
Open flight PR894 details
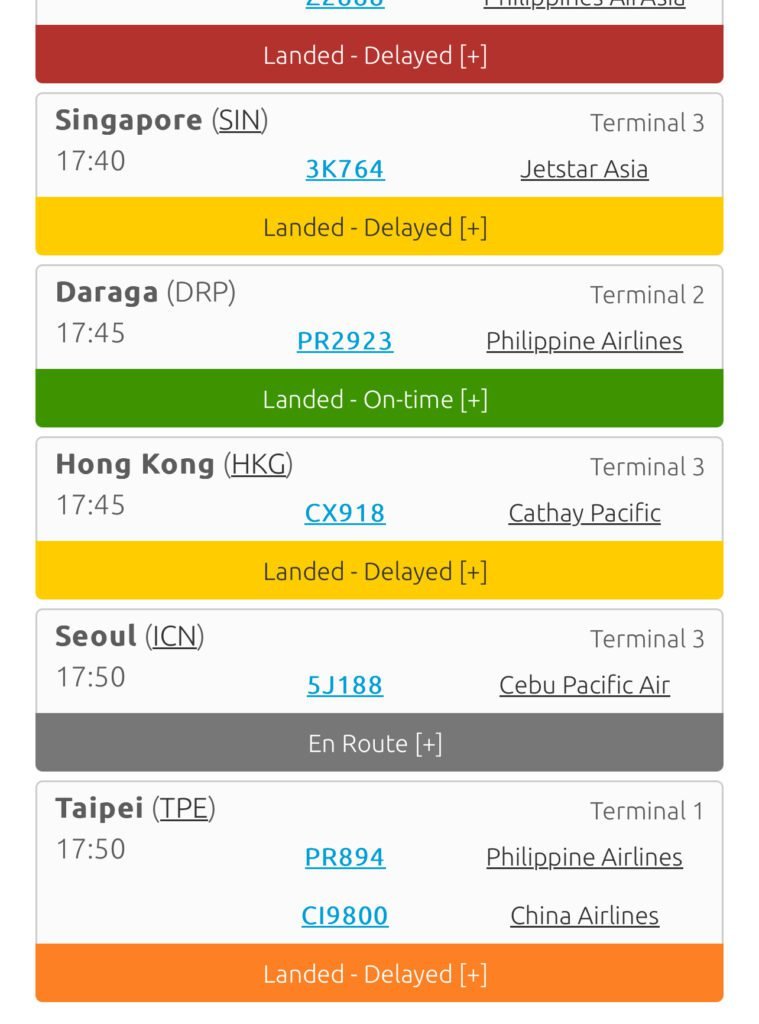[344, 857]
